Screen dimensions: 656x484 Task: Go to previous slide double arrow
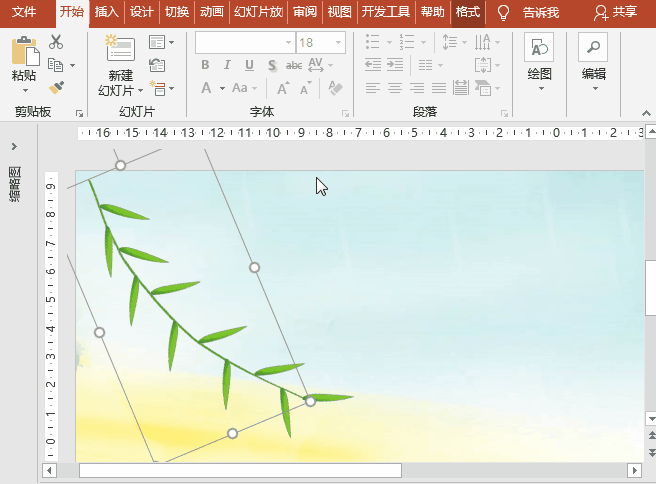point(651,435)
